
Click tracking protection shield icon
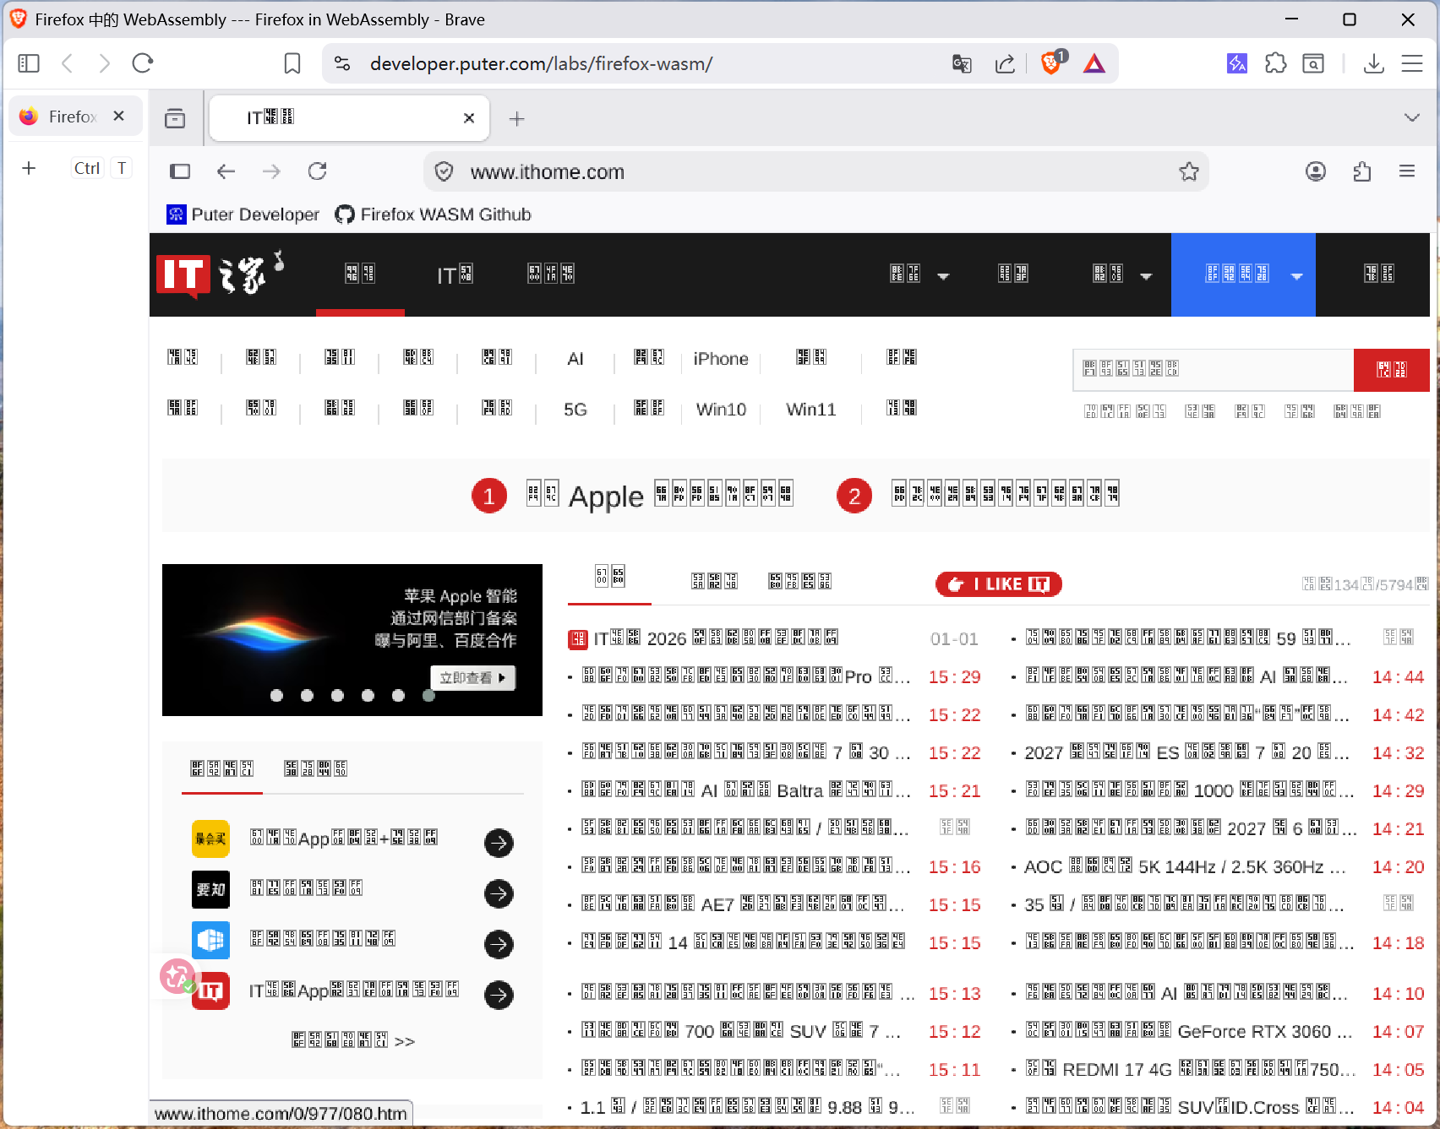pos(444,172)
